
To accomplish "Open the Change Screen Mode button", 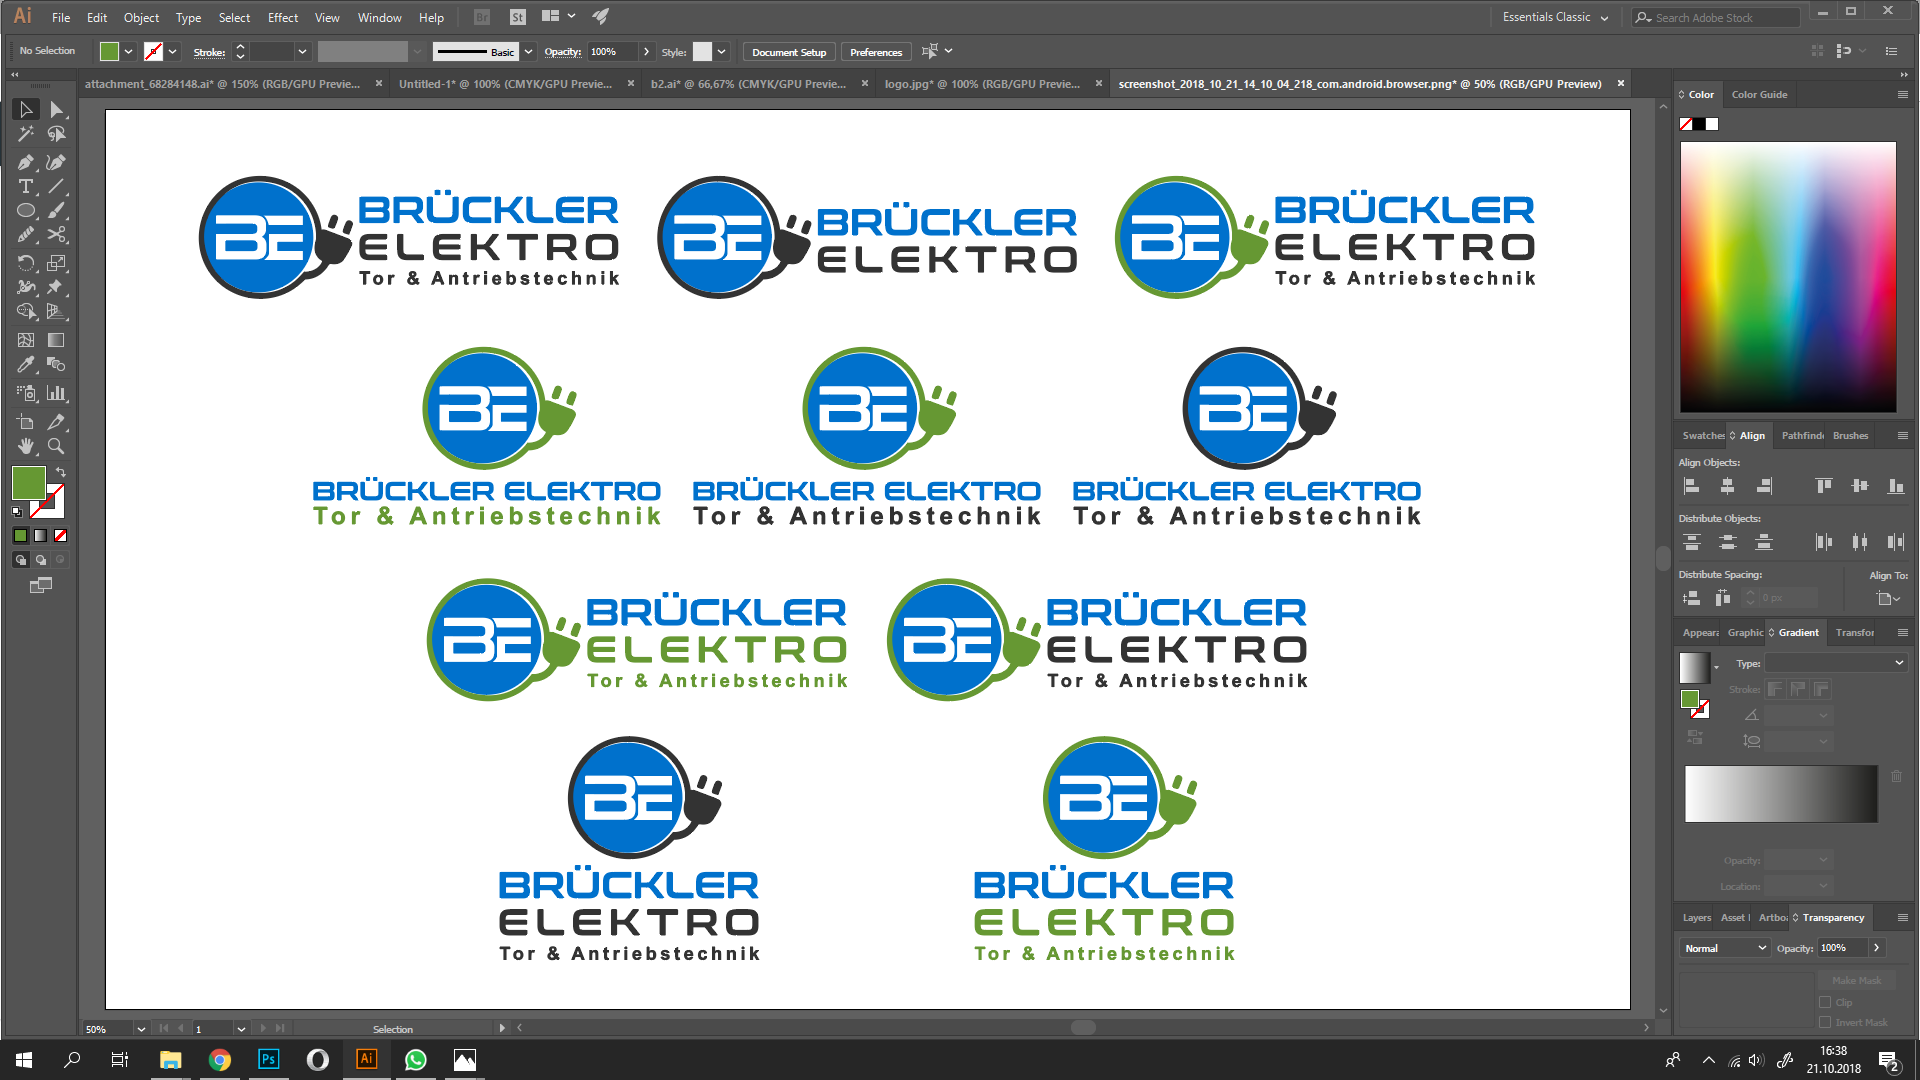I will (x=41, y=585).
